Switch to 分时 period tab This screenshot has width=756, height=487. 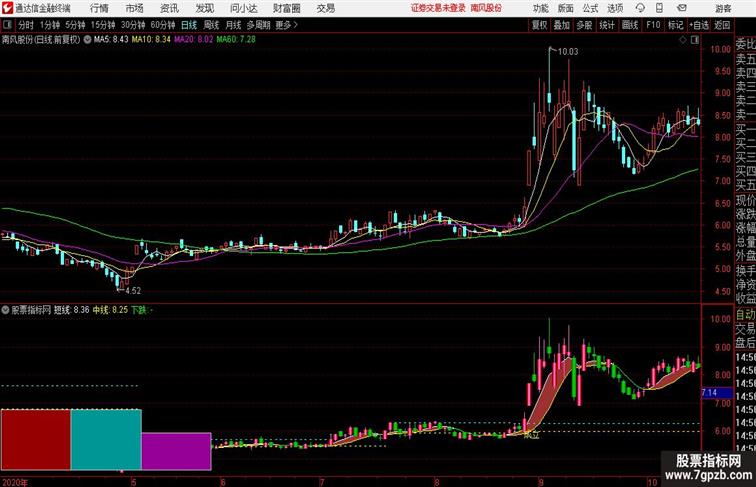click(26, 25)
